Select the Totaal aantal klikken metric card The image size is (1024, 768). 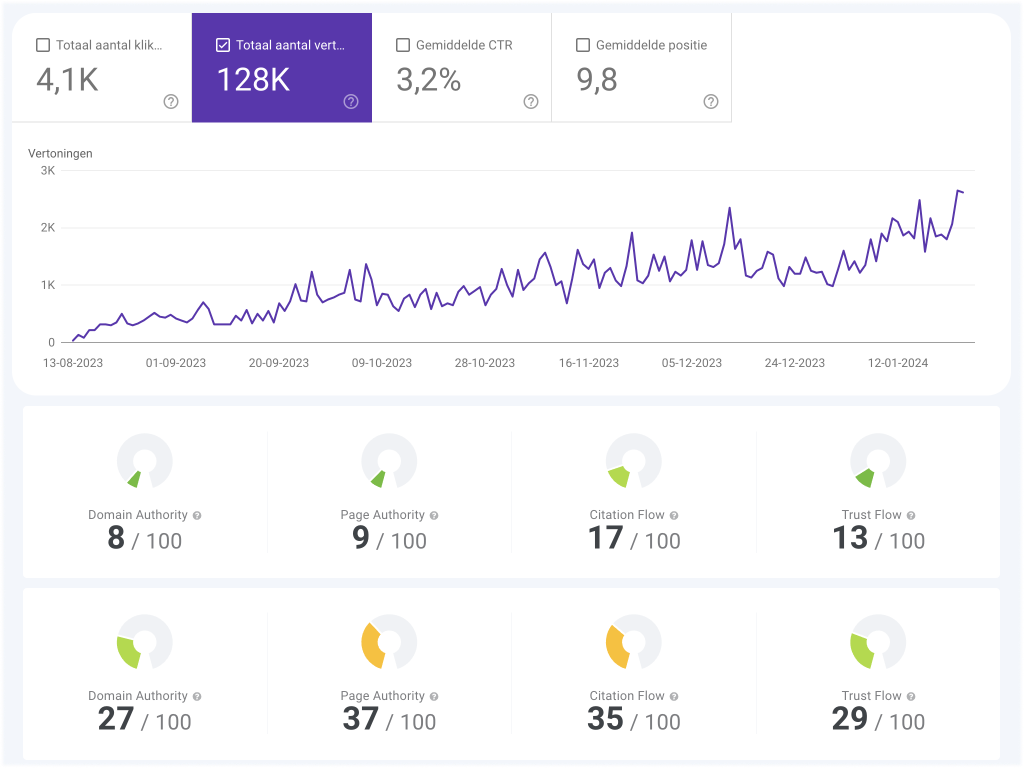(100, 67)
